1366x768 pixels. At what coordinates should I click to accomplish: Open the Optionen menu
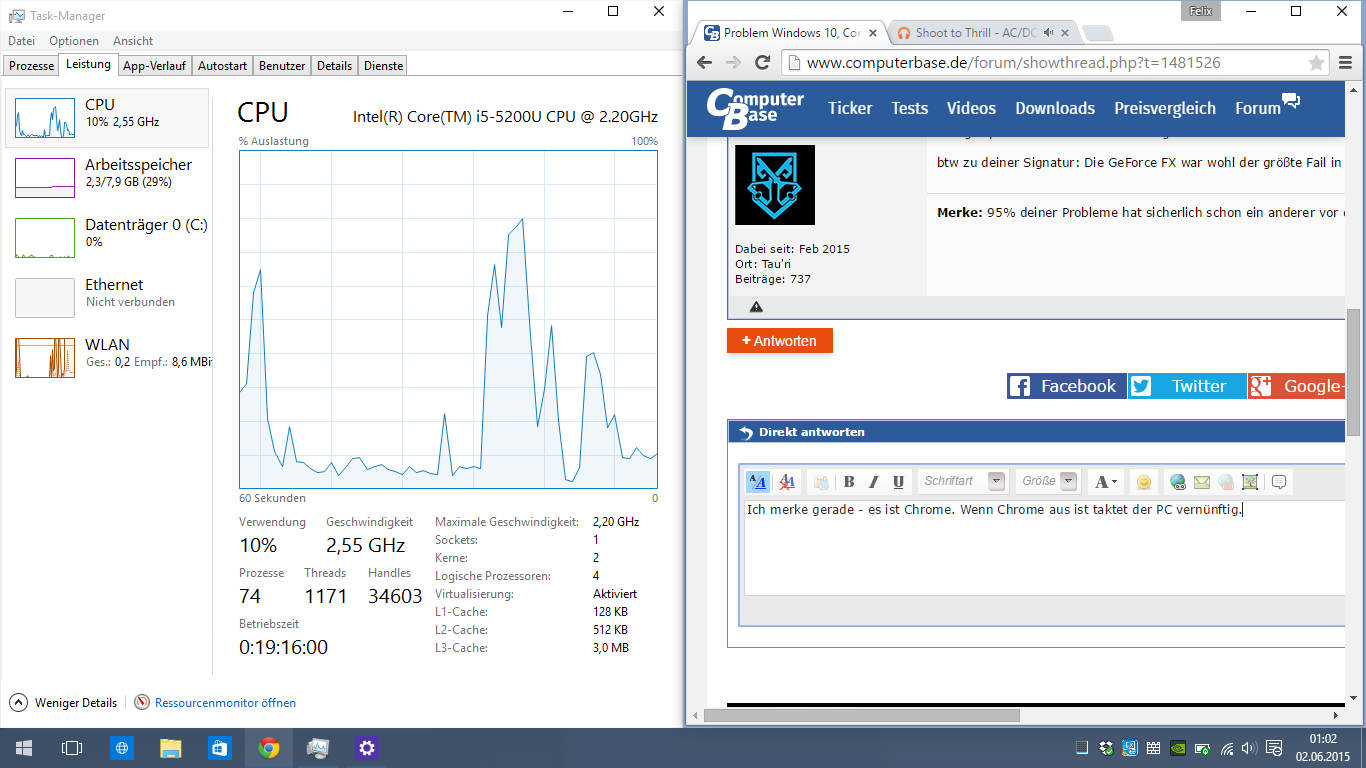[74, 41]
